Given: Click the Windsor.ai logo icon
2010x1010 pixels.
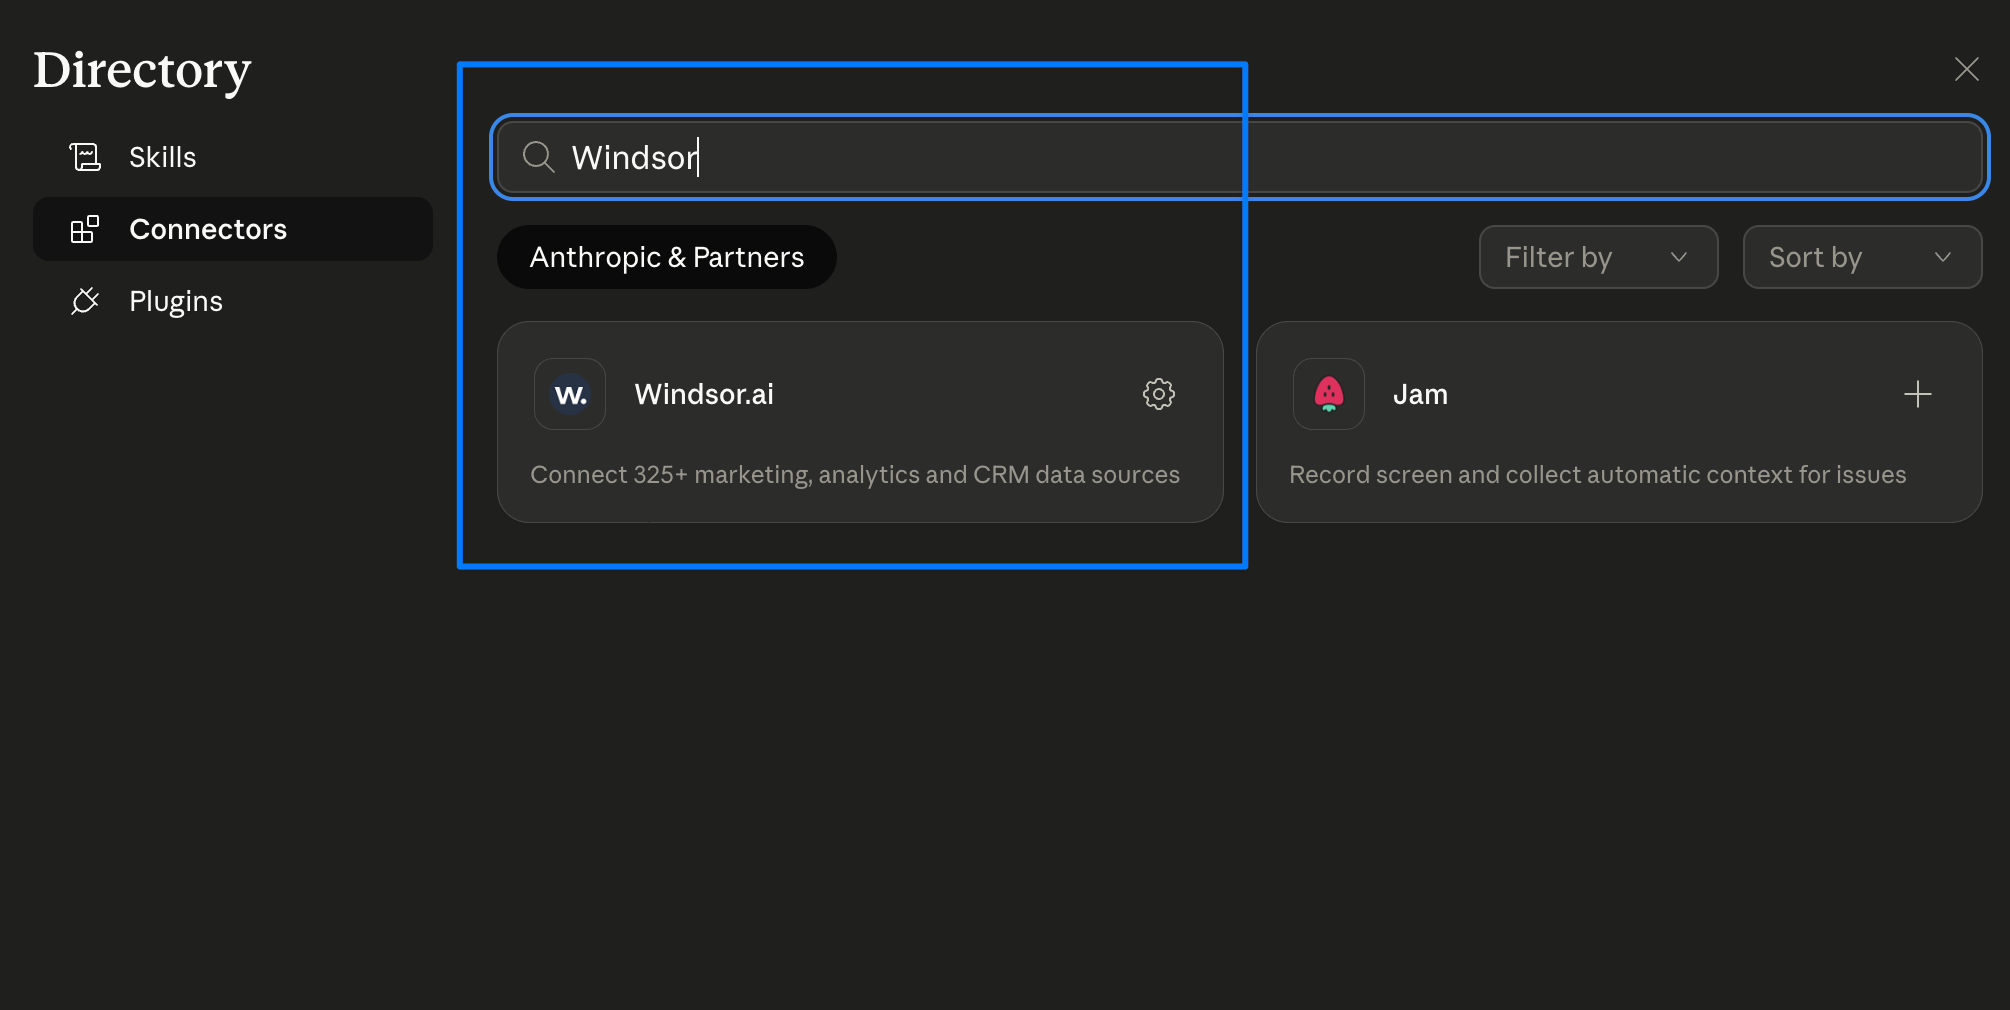Looking at the screenshot, I should [x=570, y=394].
